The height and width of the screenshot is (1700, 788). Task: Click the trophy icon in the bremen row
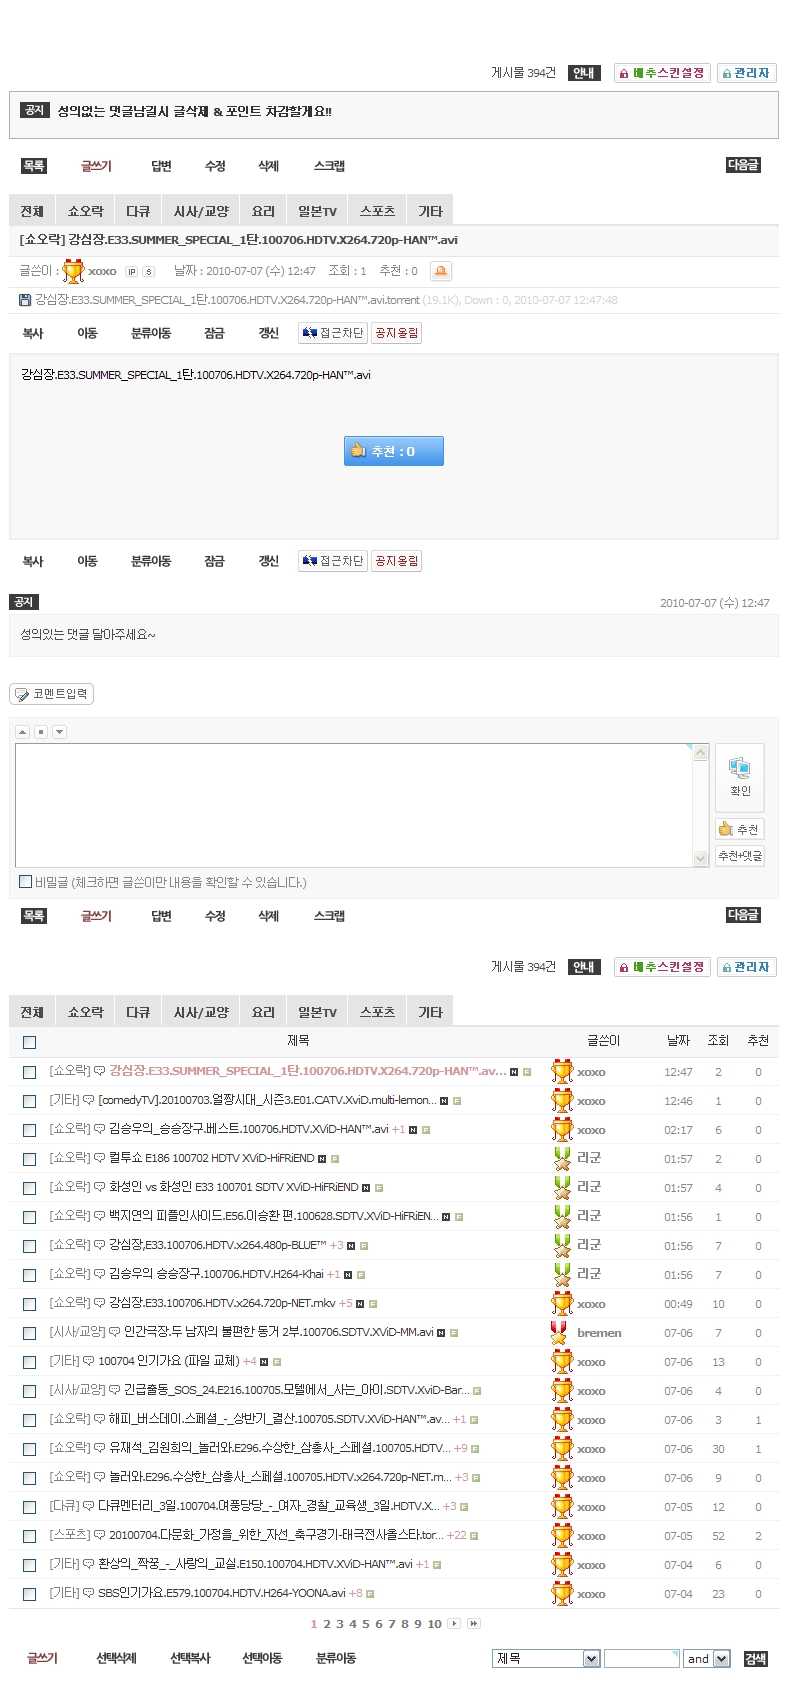tap(560, 1333)
